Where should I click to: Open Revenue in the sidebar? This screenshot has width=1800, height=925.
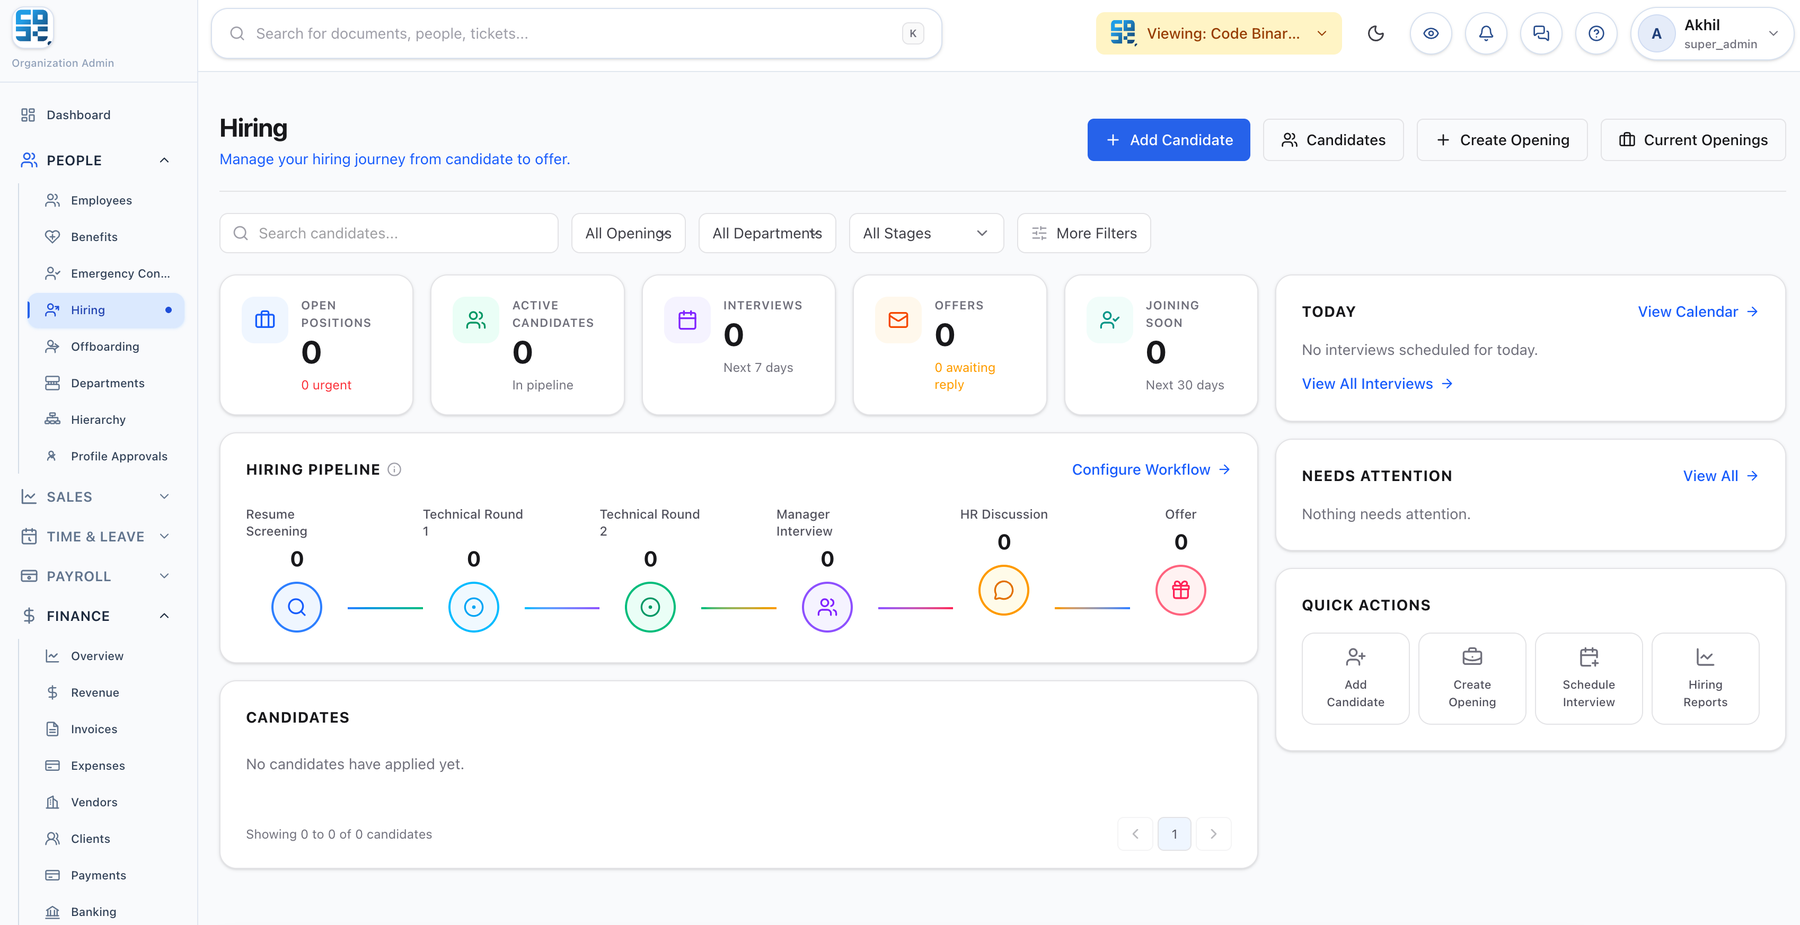pos(106,692)
